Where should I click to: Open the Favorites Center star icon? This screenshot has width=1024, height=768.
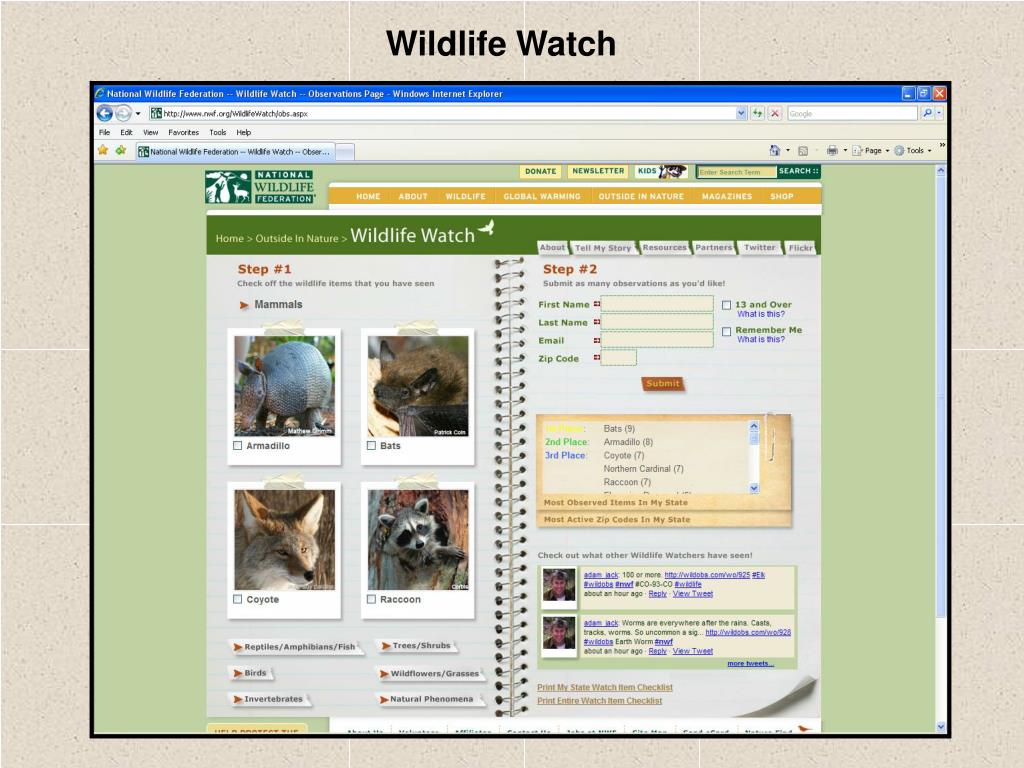(103, 150)
